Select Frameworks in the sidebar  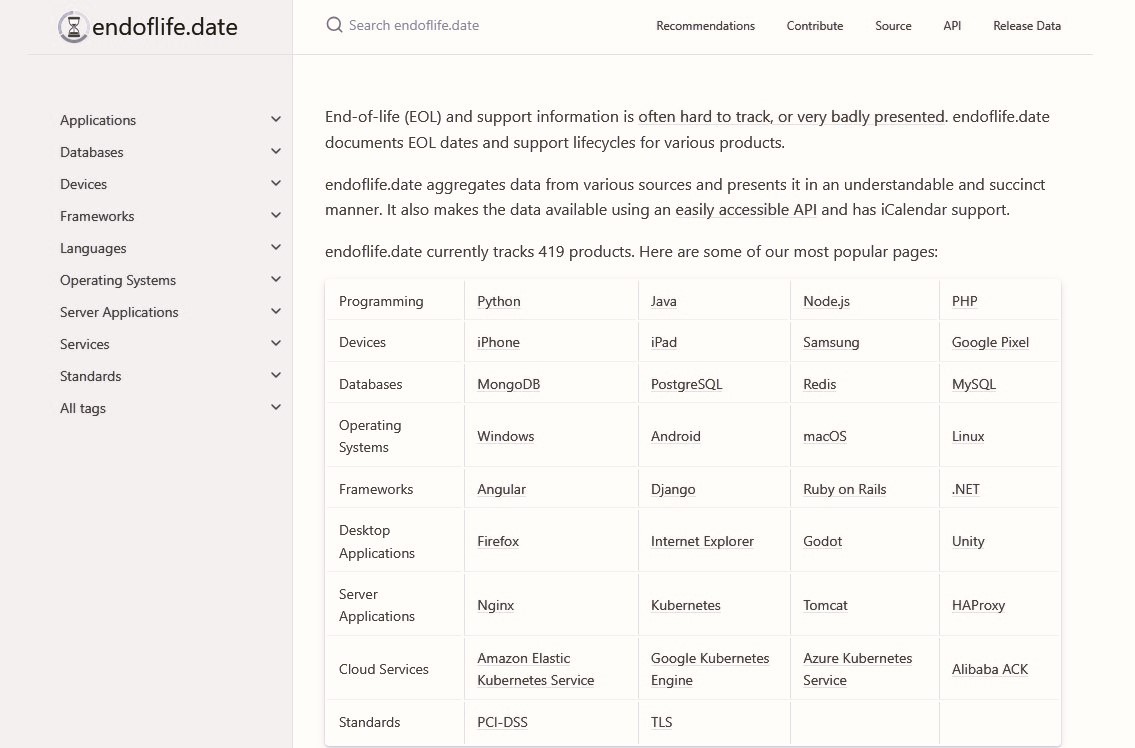(97, 216)
